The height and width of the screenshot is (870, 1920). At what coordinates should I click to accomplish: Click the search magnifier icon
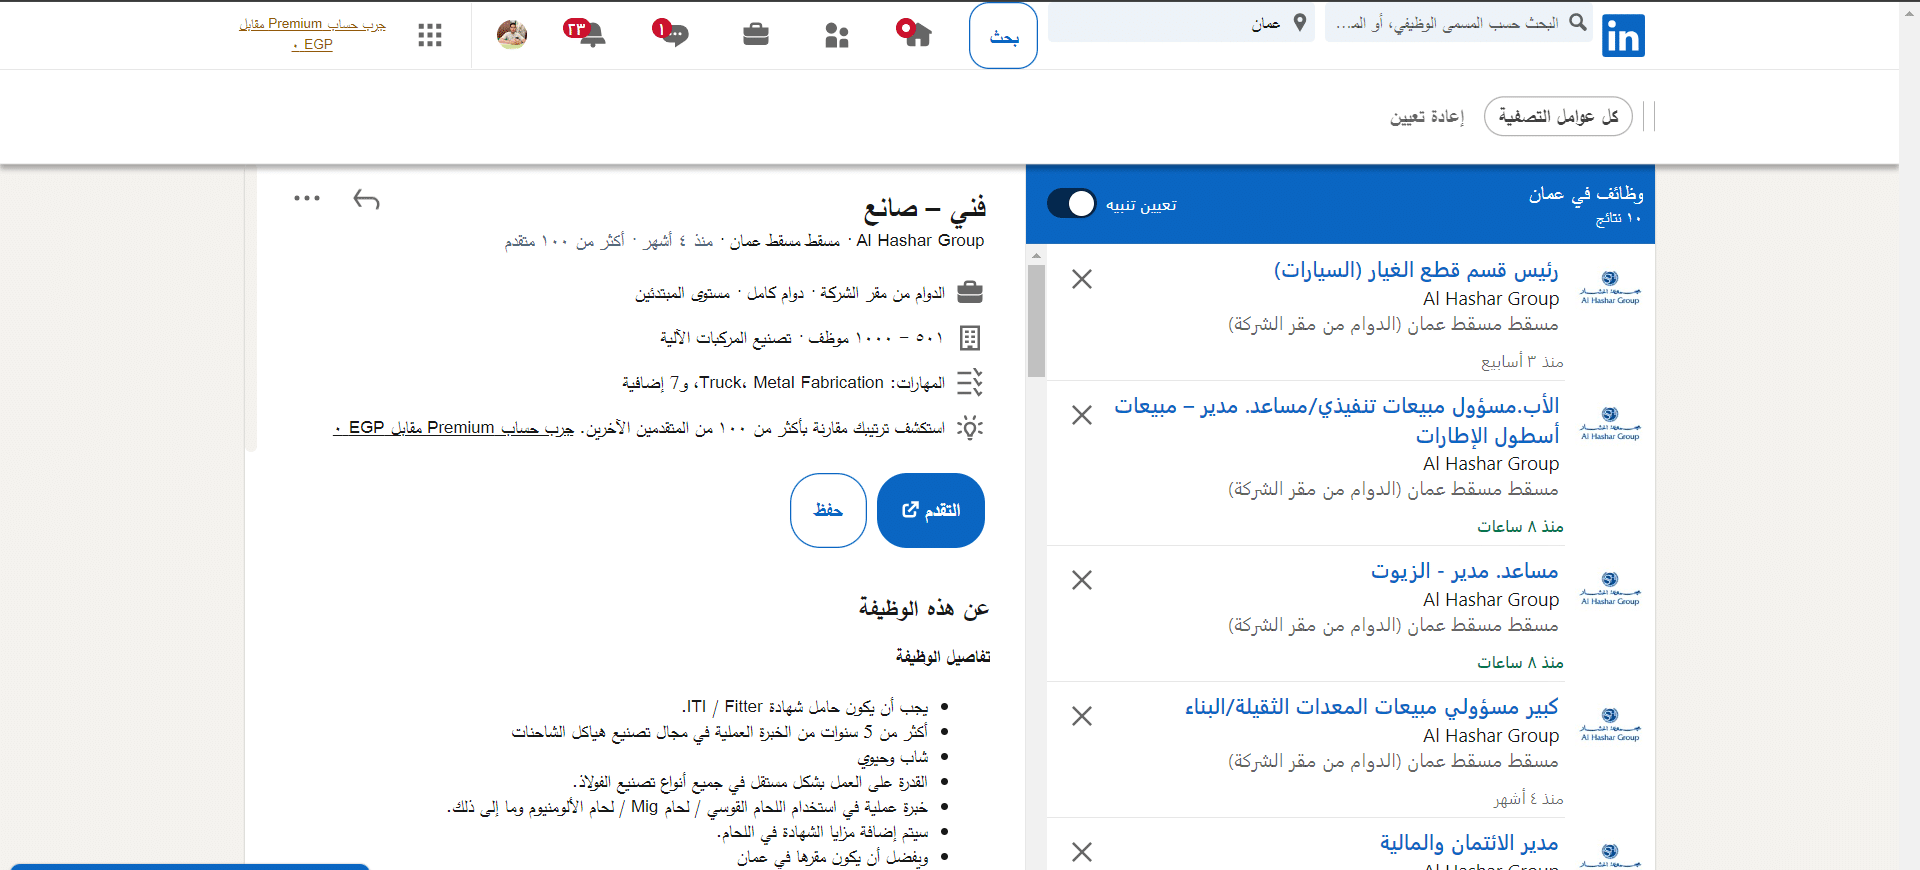pos(1578,22)
